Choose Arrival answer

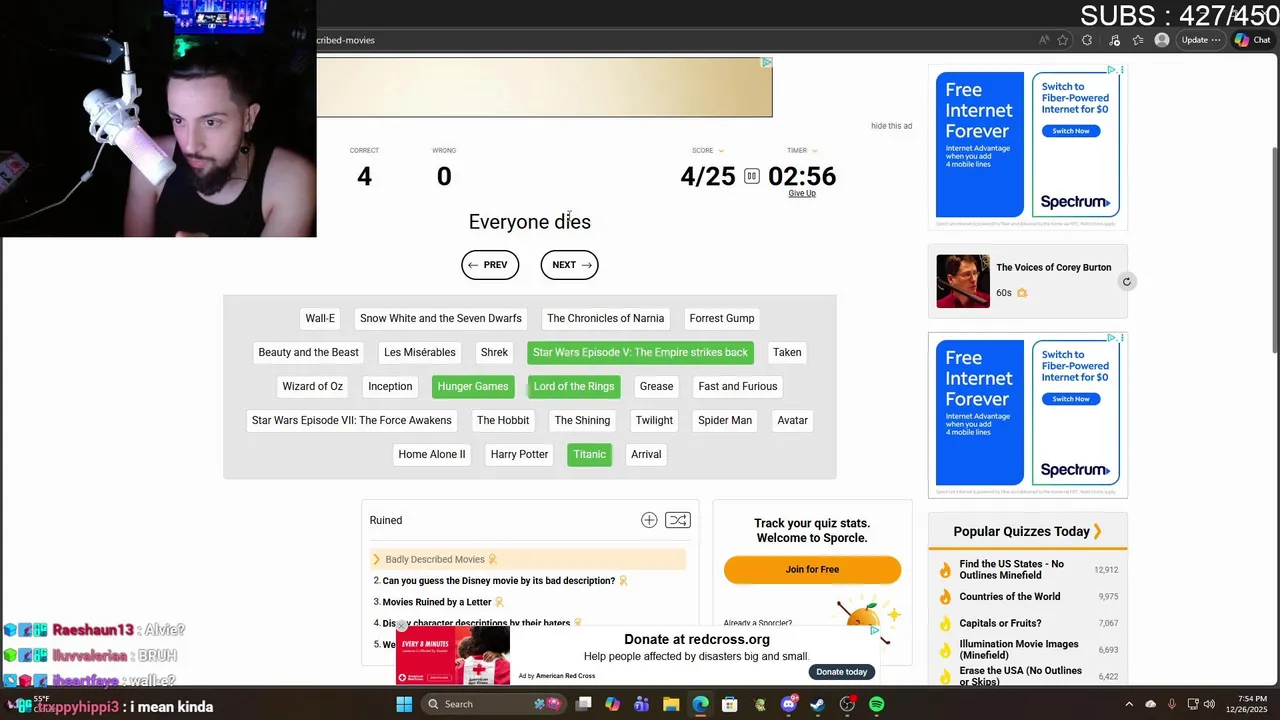(646, 454)
